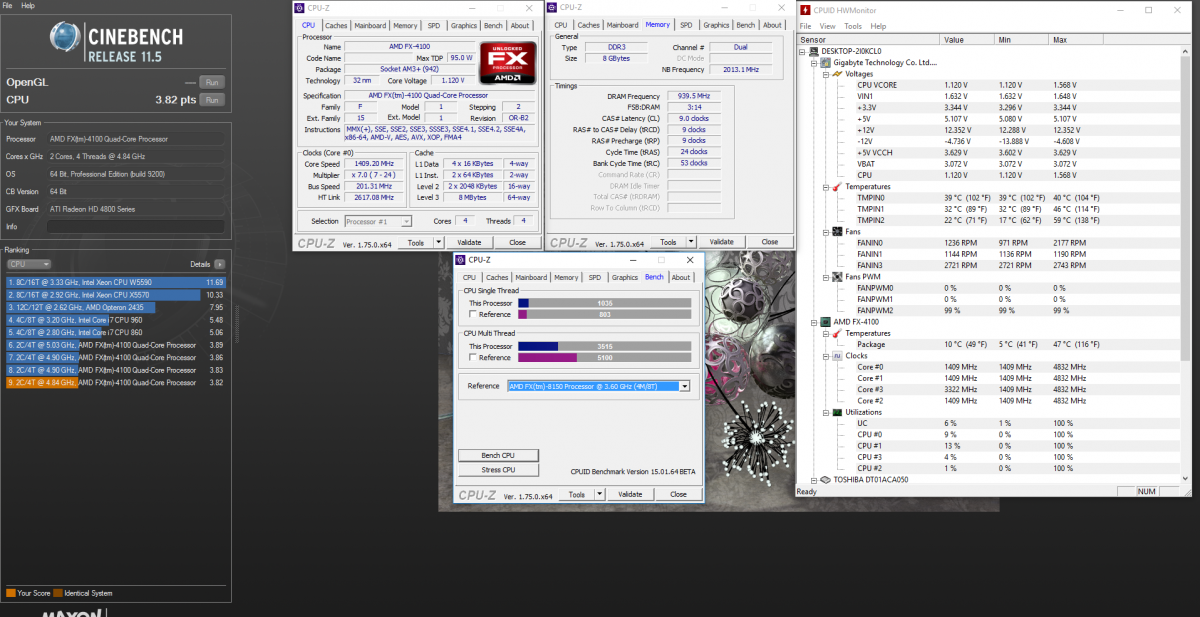The image size is (1200, 617).
Task: Open the File menu in Cinebench
Action: [9, 6]
